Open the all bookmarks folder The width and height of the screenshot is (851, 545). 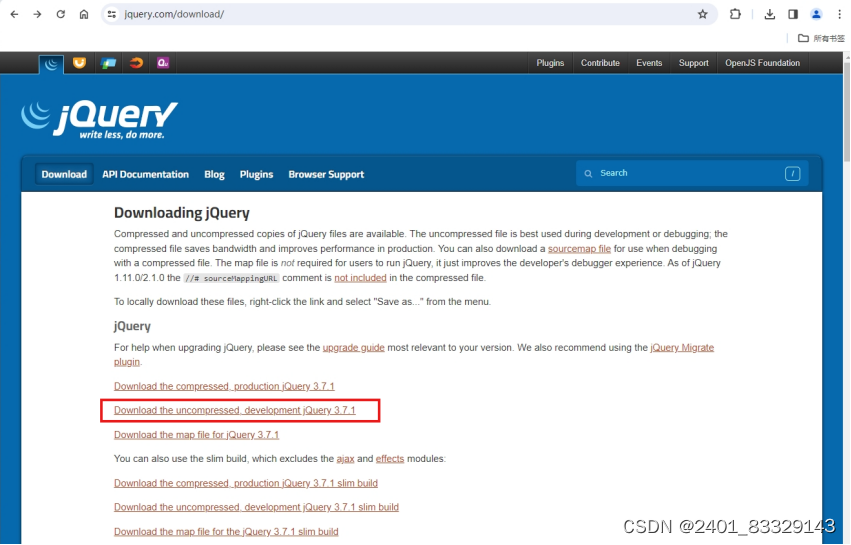tap(821, 38)
